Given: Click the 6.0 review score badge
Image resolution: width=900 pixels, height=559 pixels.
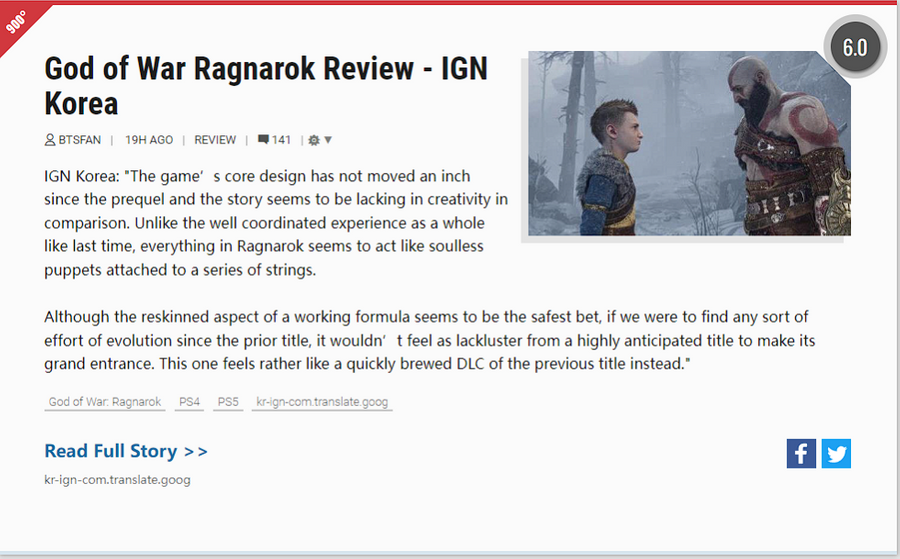Looking at the screenshot, I should 854,48.
